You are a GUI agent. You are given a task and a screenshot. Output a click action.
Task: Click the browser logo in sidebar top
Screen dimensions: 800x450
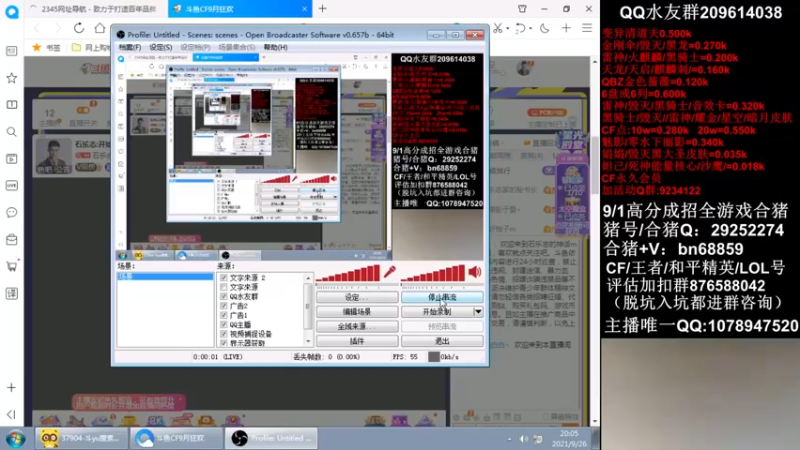[12, 11]
